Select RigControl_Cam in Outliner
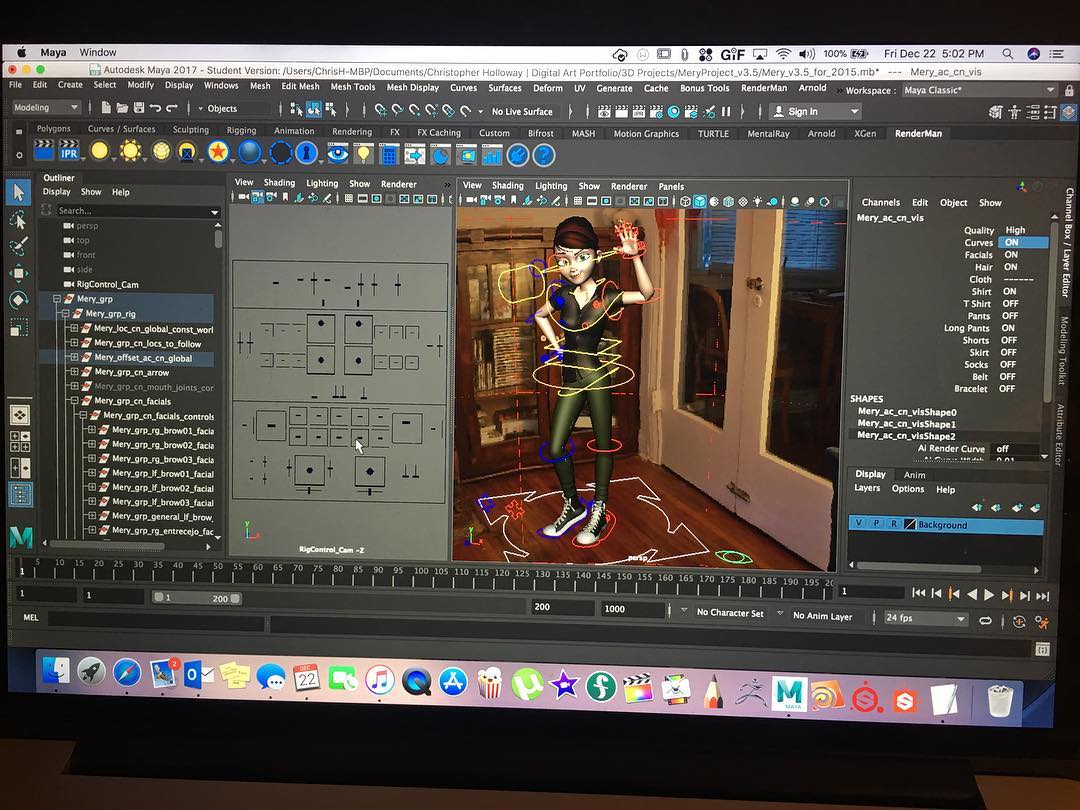The height and width of the screenshot is (810, 1080). click(x=107, y=284)
